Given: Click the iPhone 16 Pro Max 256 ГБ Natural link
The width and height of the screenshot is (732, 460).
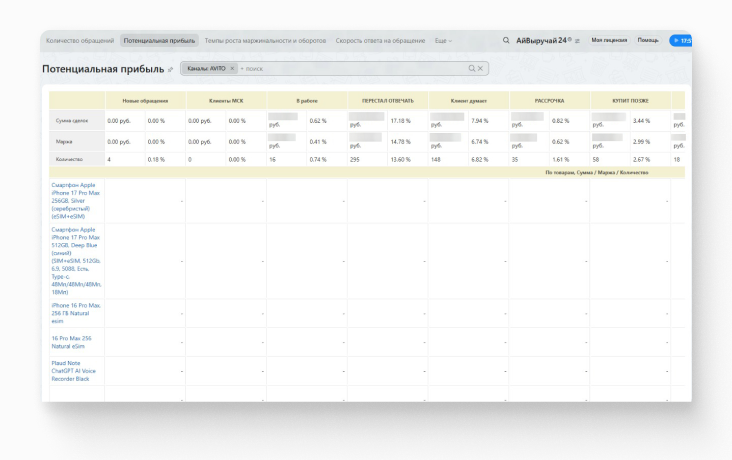Looking at the screenshot, I should click(x=76, y=312).
